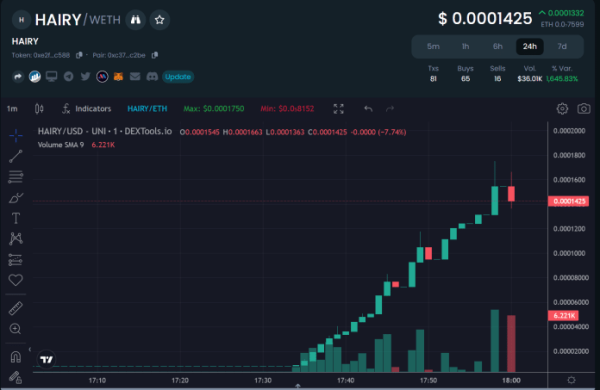Collapse the drawing toolbar side arrow

point(30,349)
